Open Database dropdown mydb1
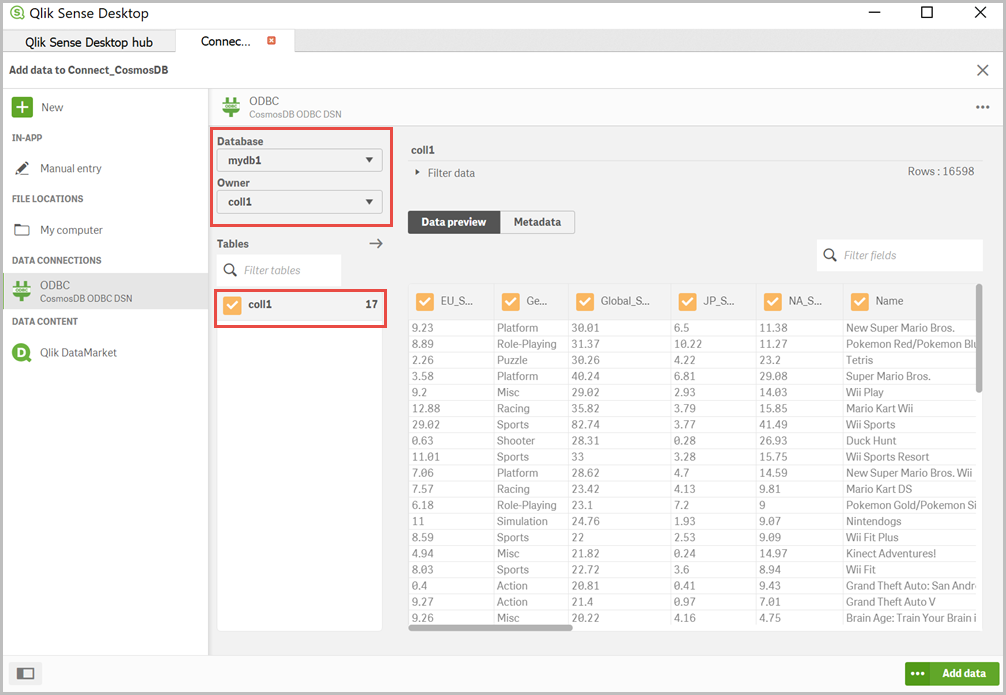Viewport: 1006px width, 695px height. pyautogui.click(x=300, y=160)
